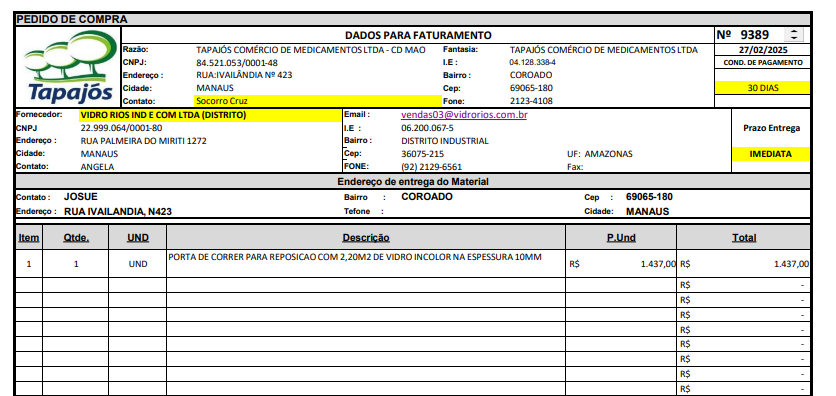The image size is (836, 396).
Task: Select the yellow 30 DIAS payment cell
Action: tap(762, 88)
